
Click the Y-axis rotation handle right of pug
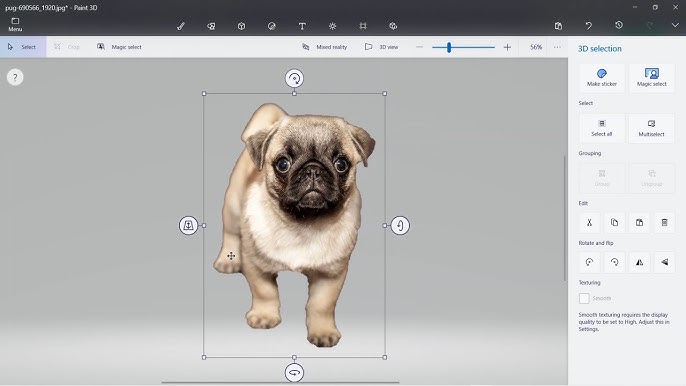(x=400, y=225)
